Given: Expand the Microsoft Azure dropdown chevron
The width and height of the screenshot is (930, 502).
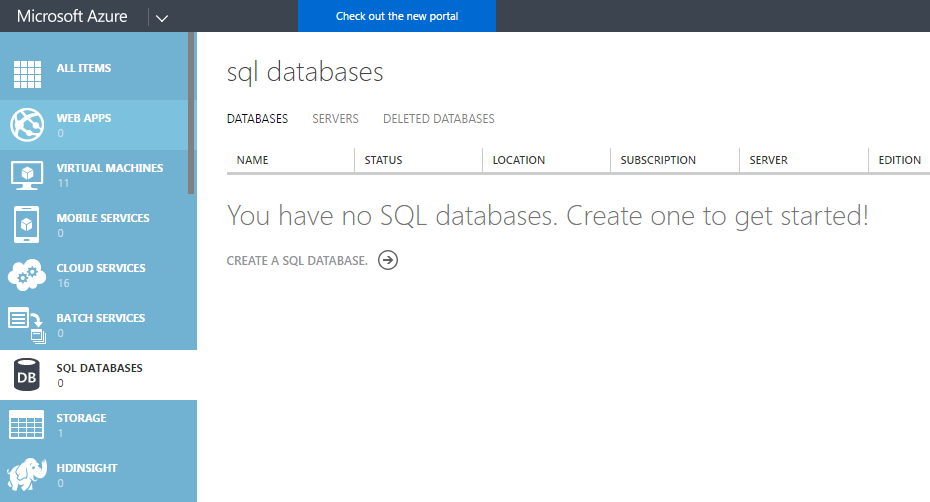Looking at the screenshot, I should [x=162, y=18].
